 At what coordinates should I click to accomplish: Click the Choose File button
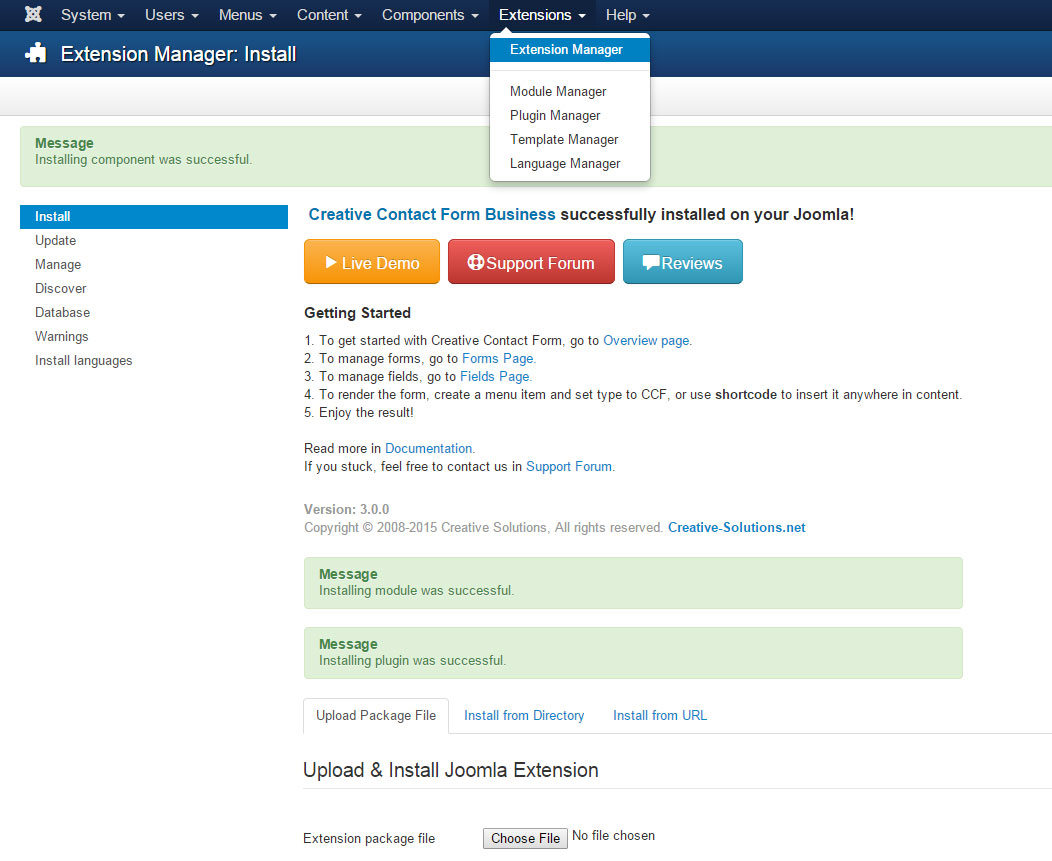click(525, 838)
